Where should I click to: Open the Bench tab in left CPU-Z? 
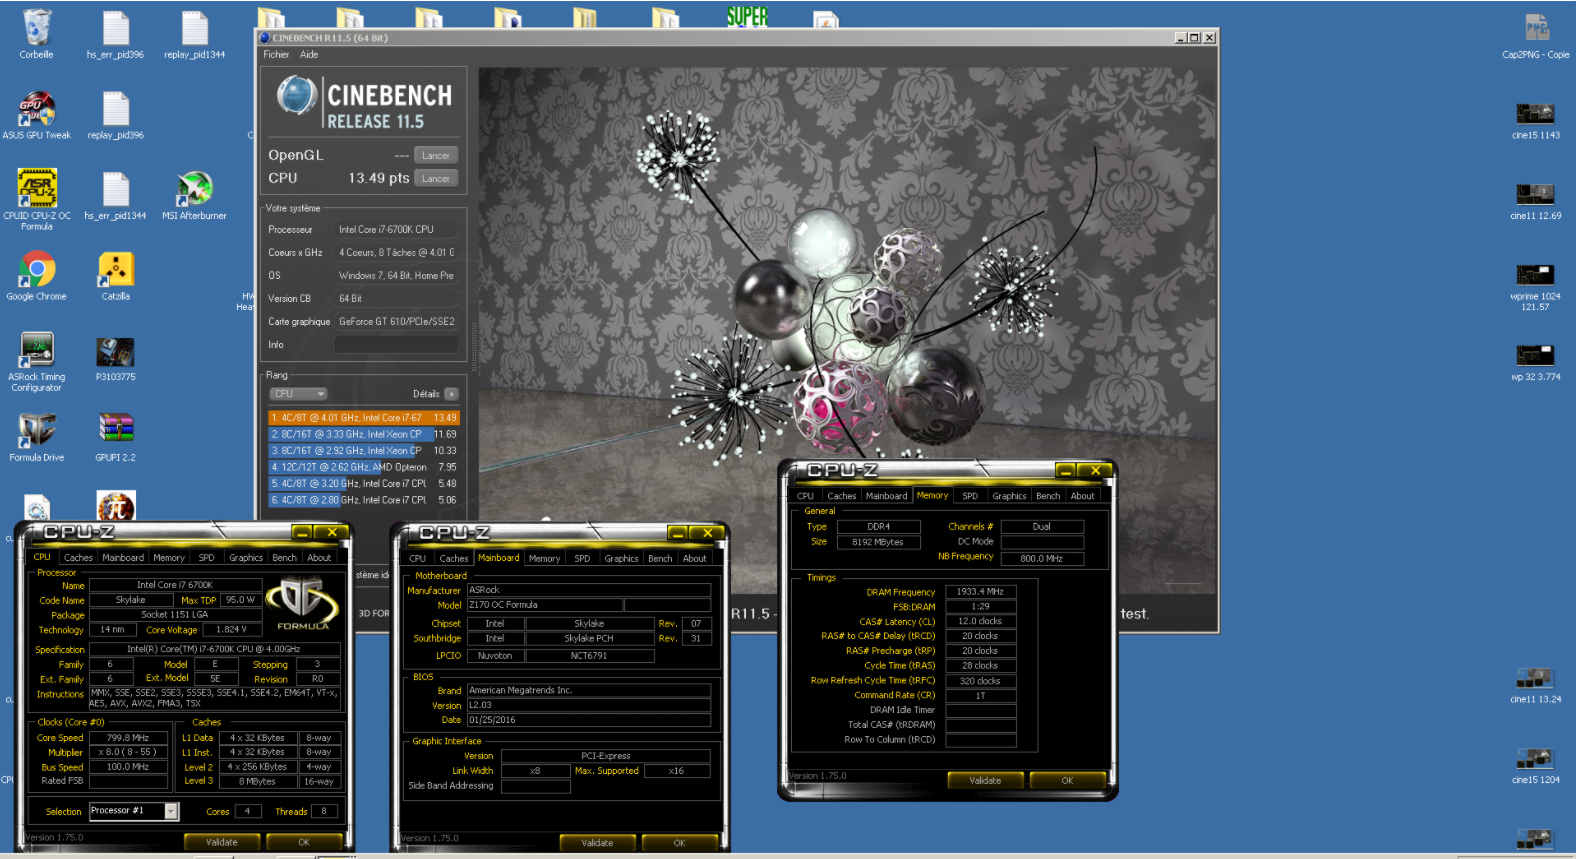[285, 558]
